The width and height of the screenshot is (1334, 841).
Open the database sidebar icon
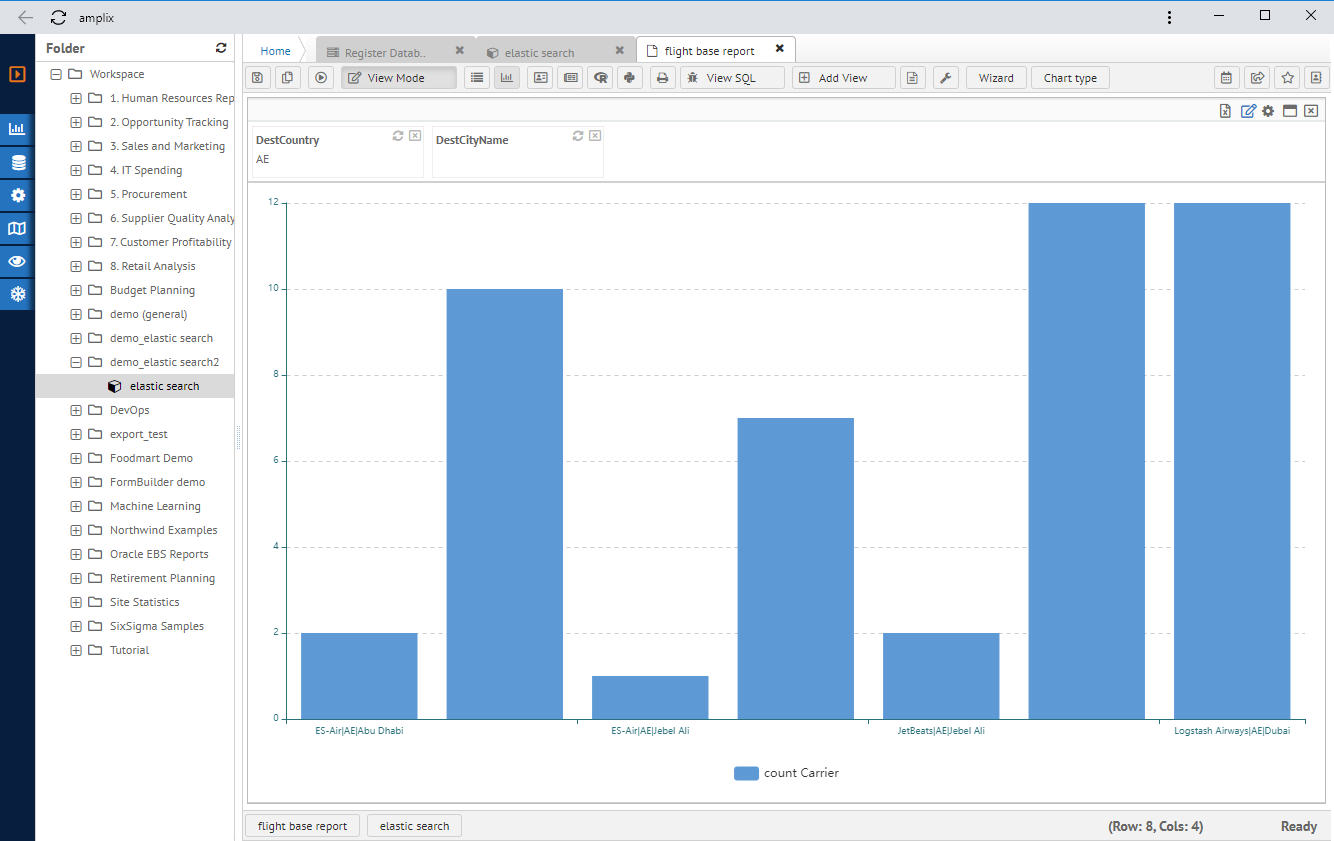[17, 162]
